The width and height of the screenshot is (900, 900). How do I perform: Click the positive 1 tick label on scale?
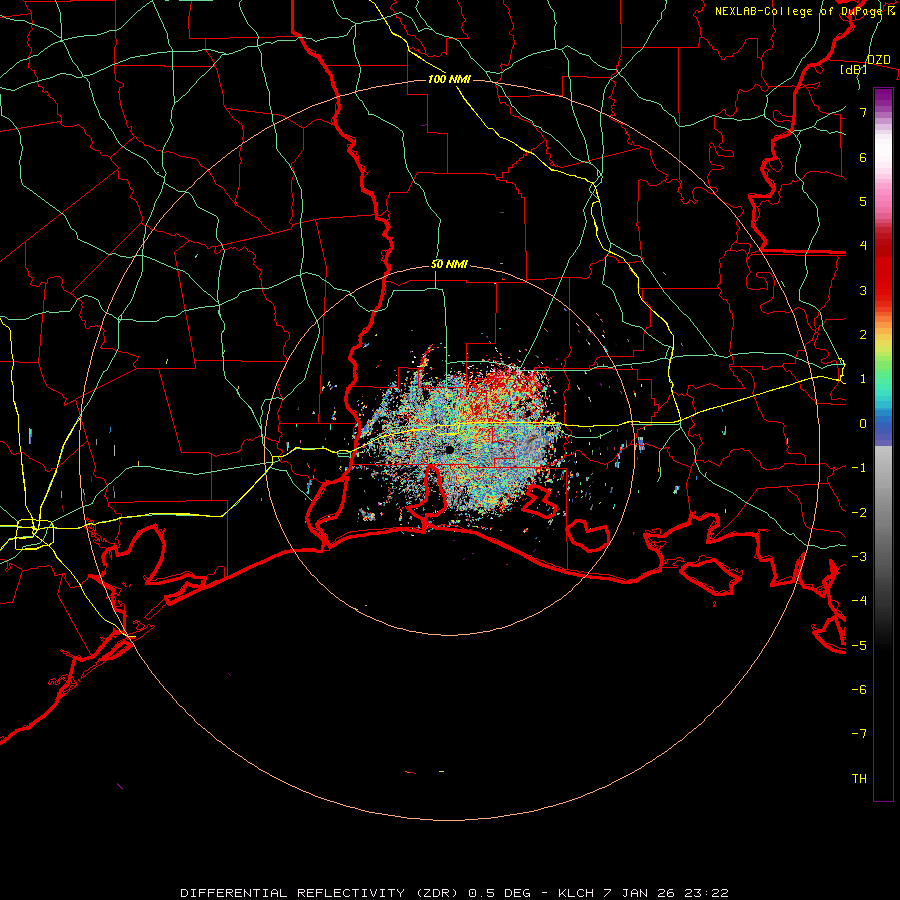863,379
